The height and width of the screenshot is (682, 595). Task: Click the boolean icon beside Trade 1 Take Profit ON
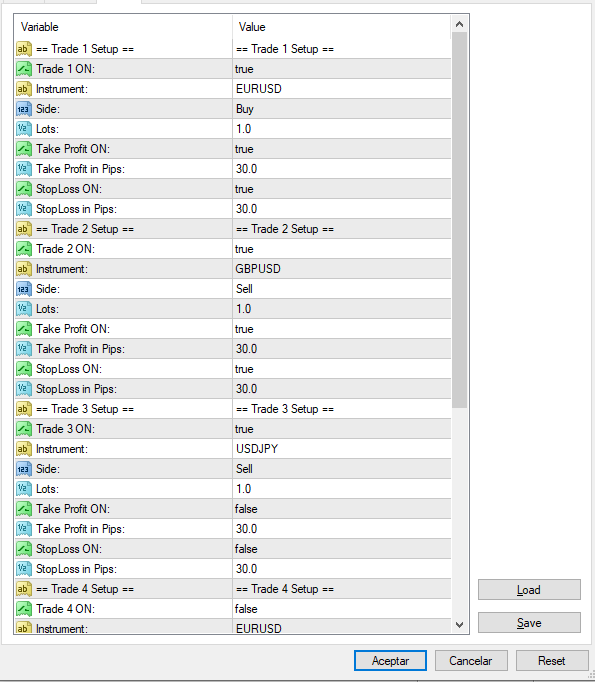pos(24,149)
